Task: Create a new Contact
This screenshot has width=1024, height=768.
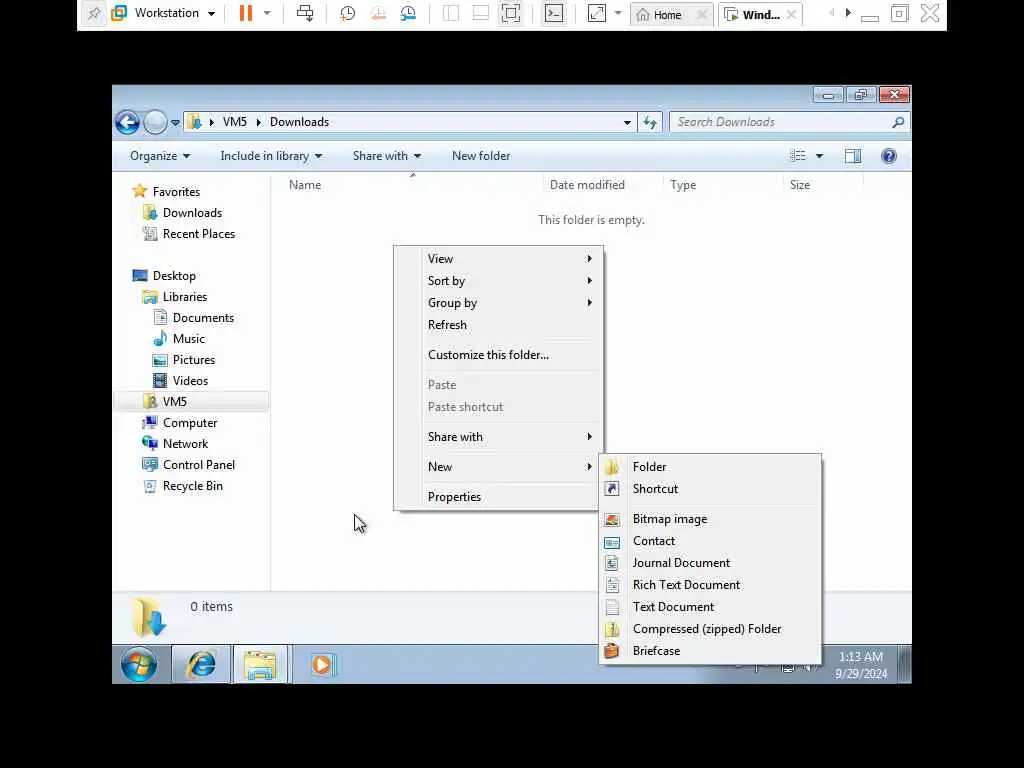Action: point(710,541)
